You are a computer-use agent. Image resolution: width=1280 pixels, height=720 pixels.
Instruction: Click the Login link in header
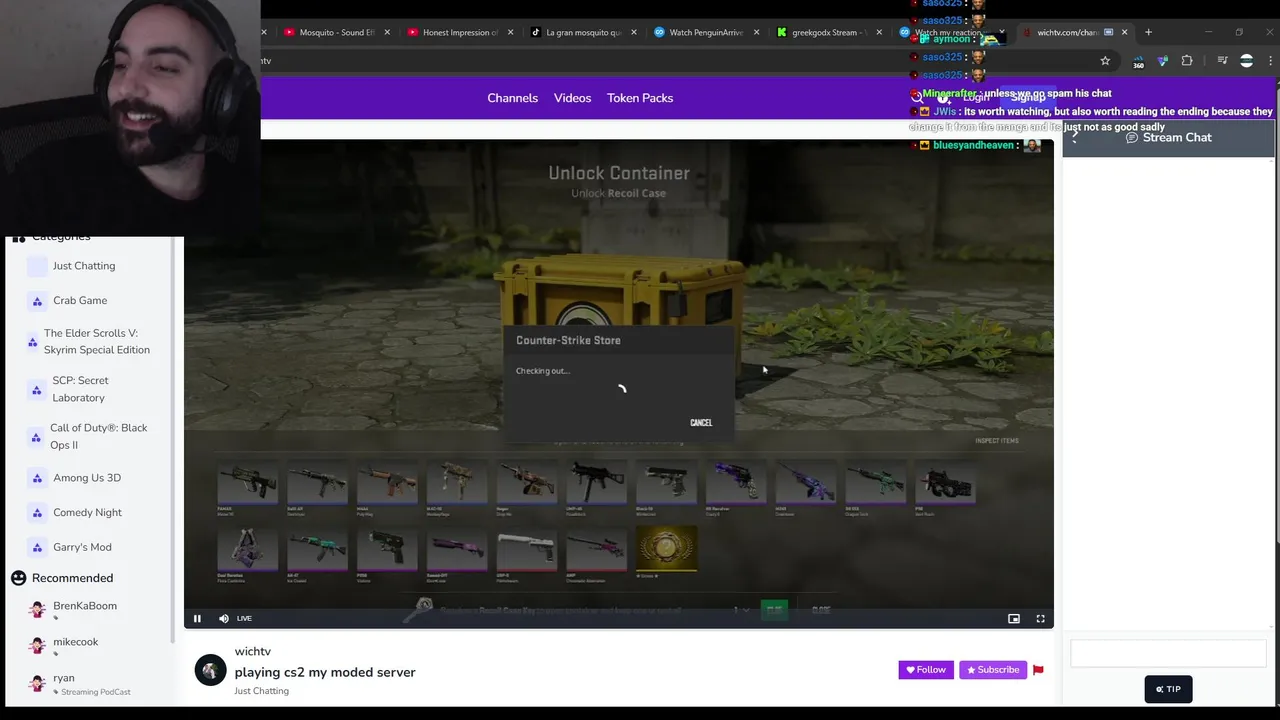pos(976,97)
